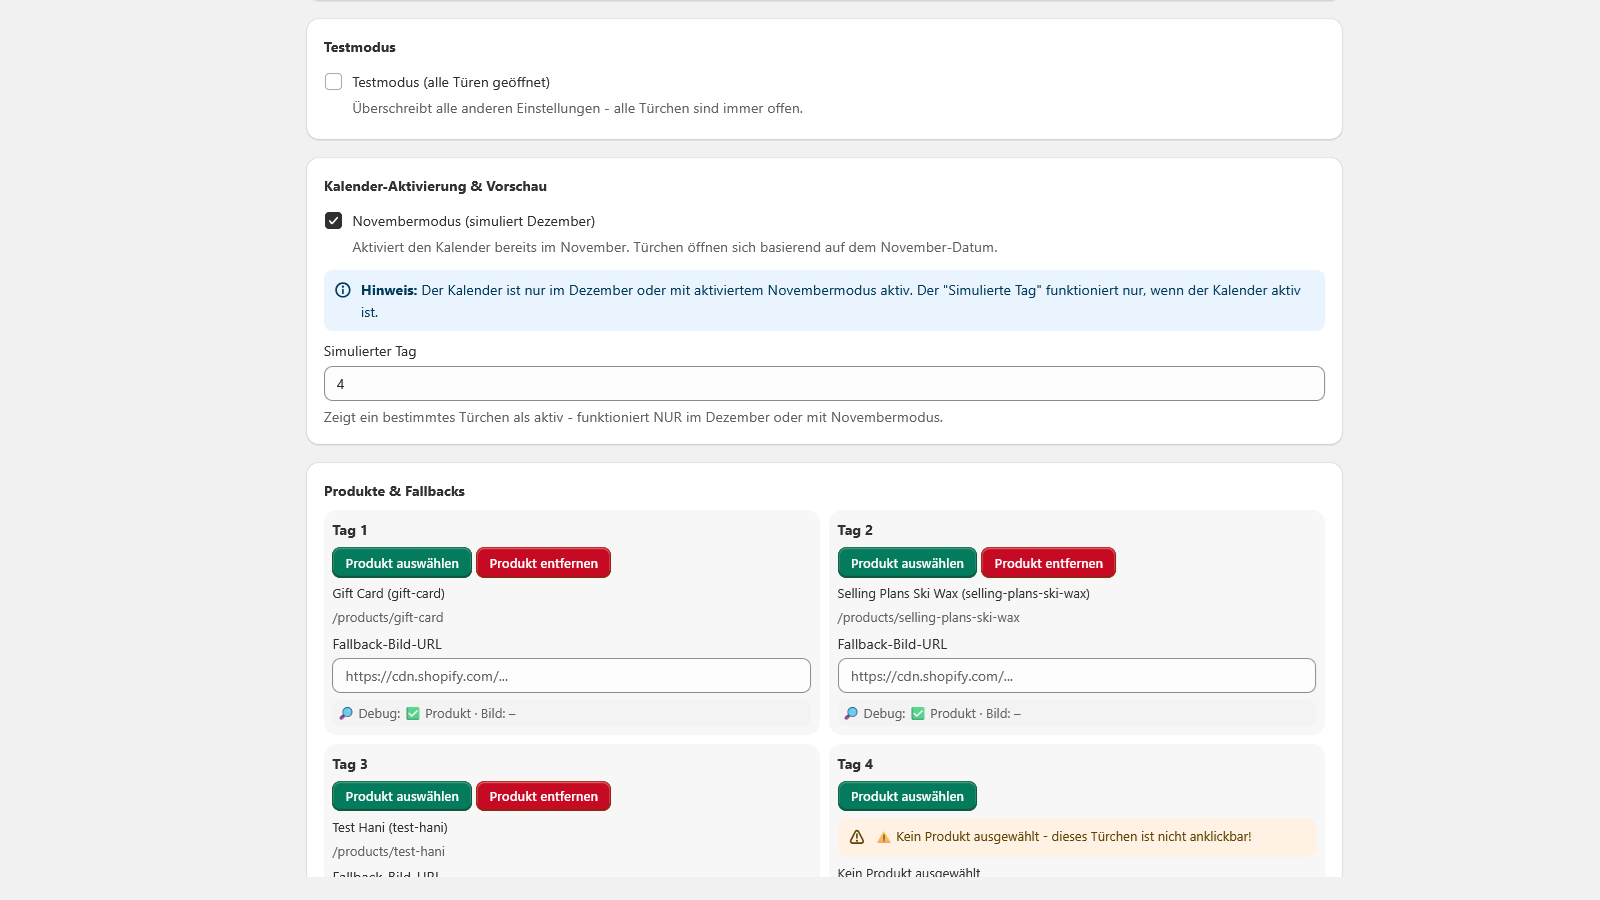The width and height of the screenshot is (1600, 900).
Task: Click Produkt auswählen for Tag 1
Action: coord(402,563)
